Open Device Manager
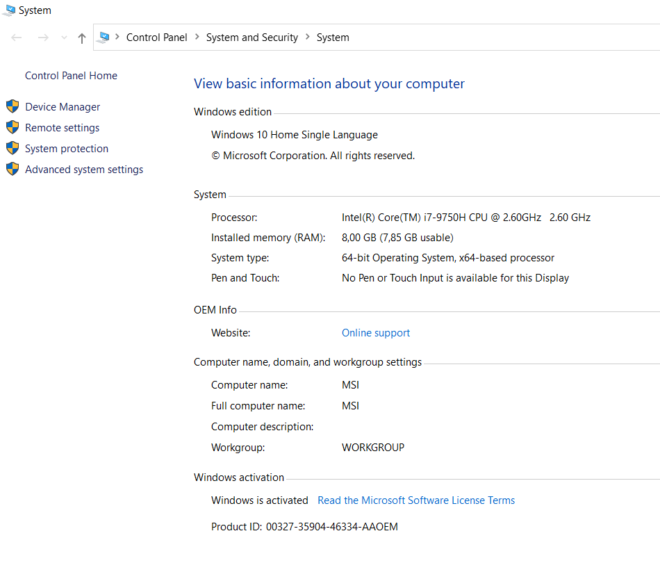The height and width of the screenshot is (579, 660). (62, 107)
